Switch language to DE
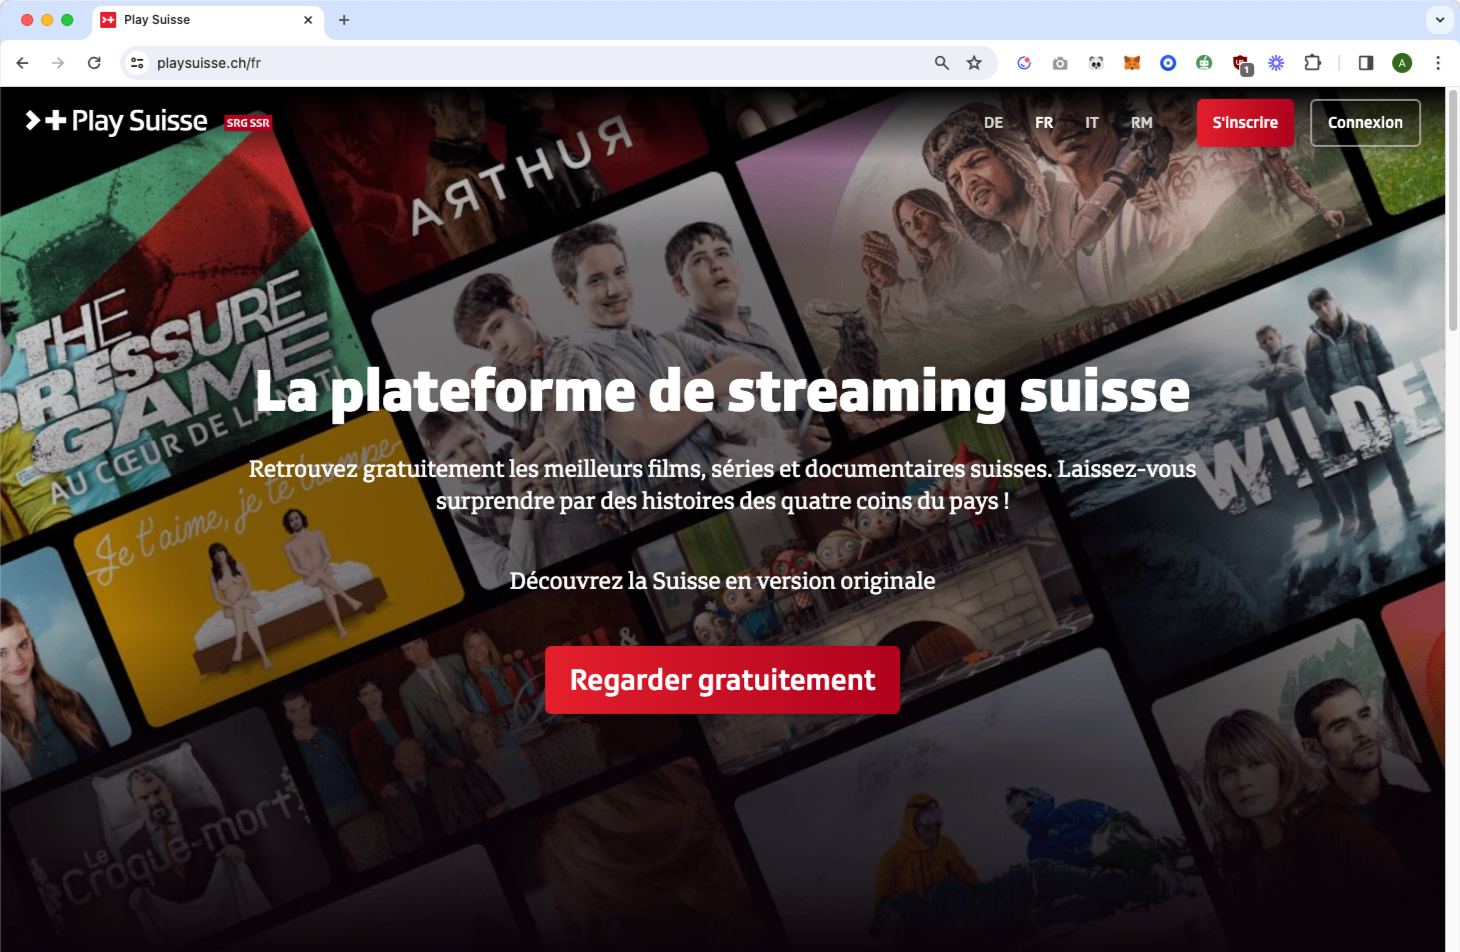This screenshot has width=1460, height=952. click(x=993, y=123)
